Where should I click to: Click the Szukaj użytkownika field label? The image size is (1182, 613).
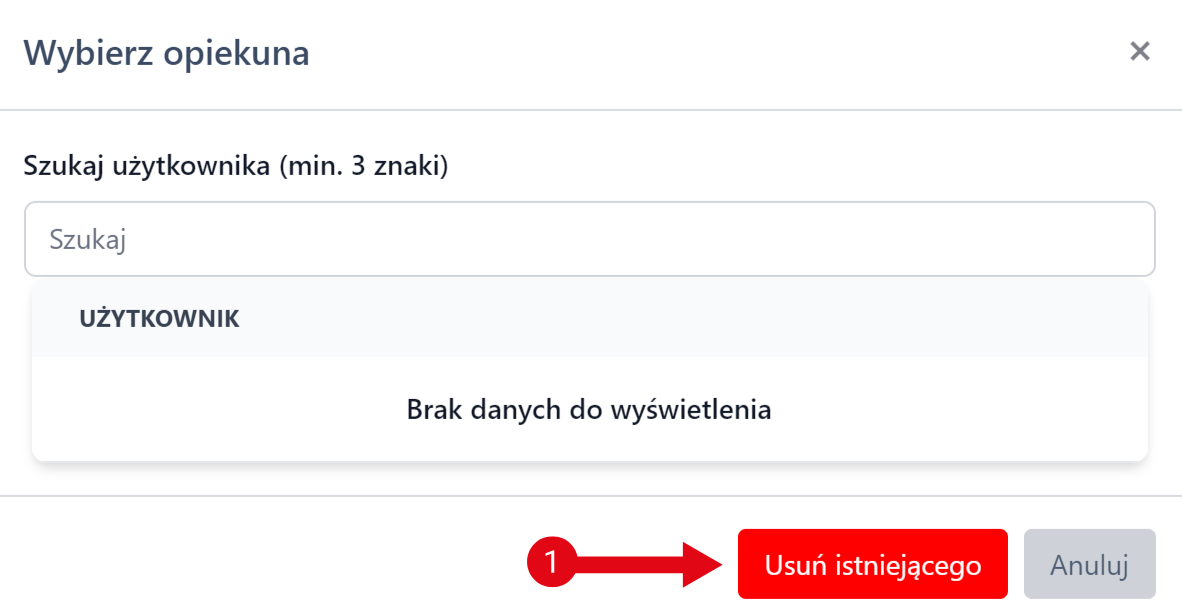[x=235, y=165]
